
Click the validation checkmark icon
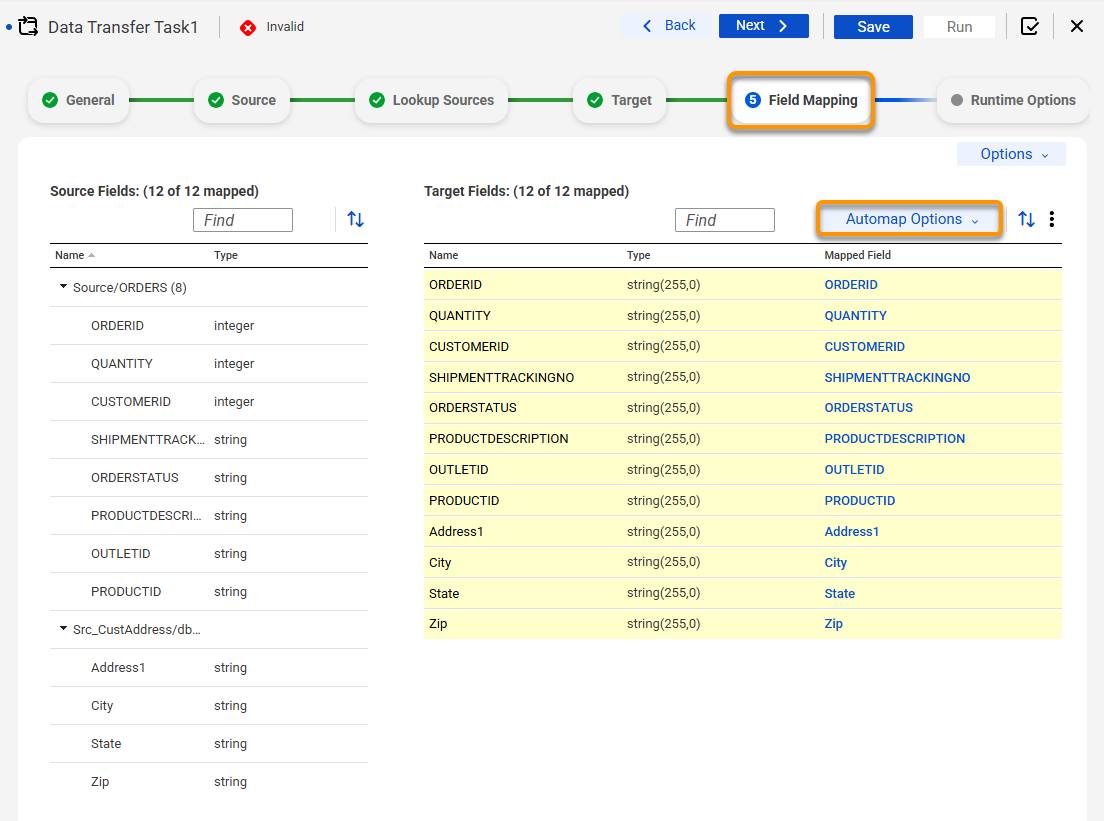pos(1029,27)
